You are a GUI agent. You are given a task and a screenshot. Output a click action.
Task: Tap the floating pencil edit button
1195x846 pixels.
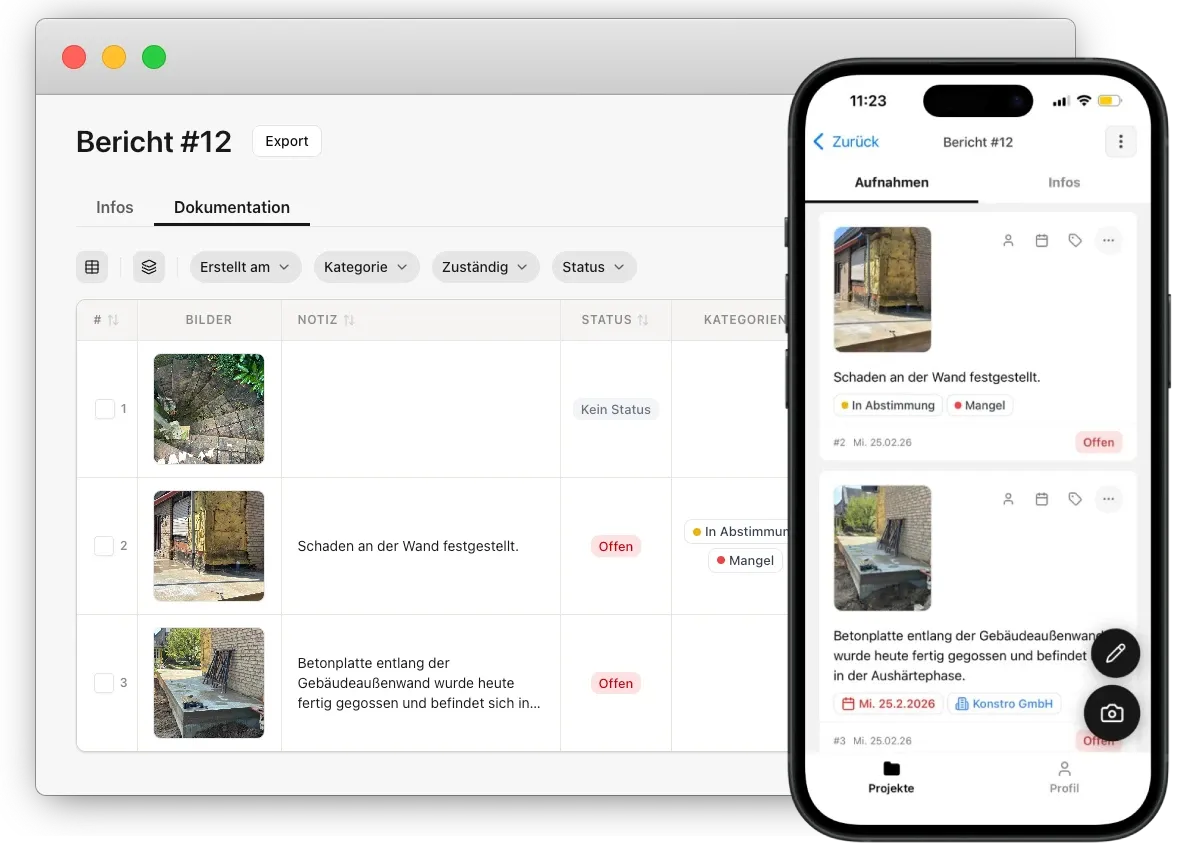pyautogui.click(x=1115, y=653)
